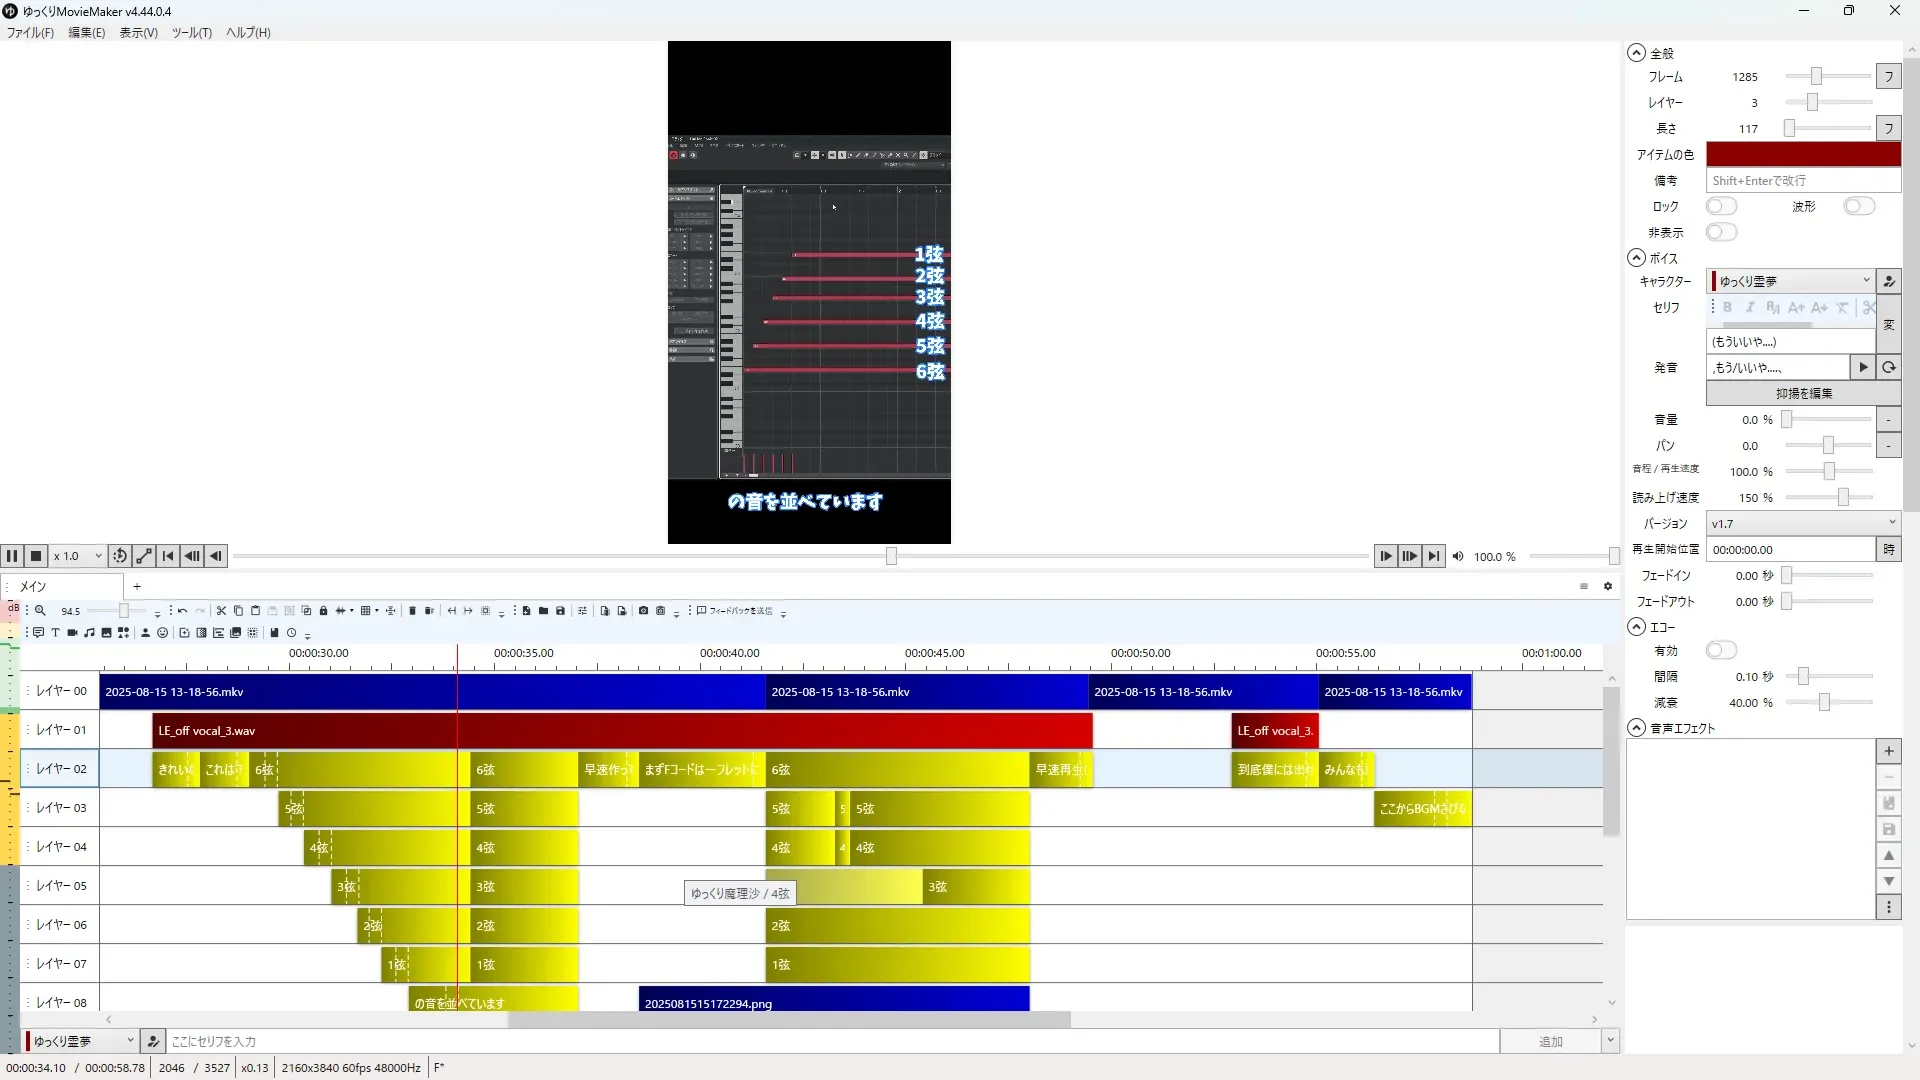Click the ここにセリフを入力 text field

(830, 1041)
